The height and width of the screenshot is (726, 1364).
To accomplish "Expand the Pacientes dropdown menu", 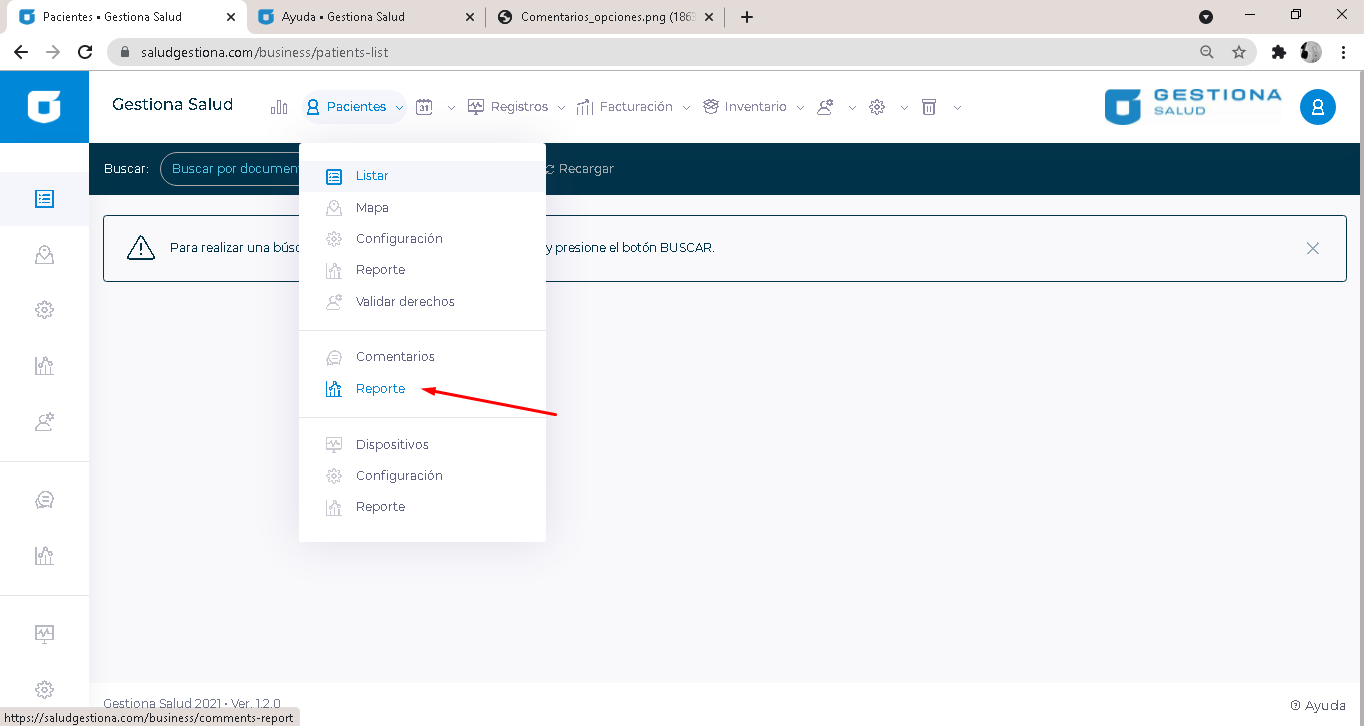I will click(x=355, y=107).
